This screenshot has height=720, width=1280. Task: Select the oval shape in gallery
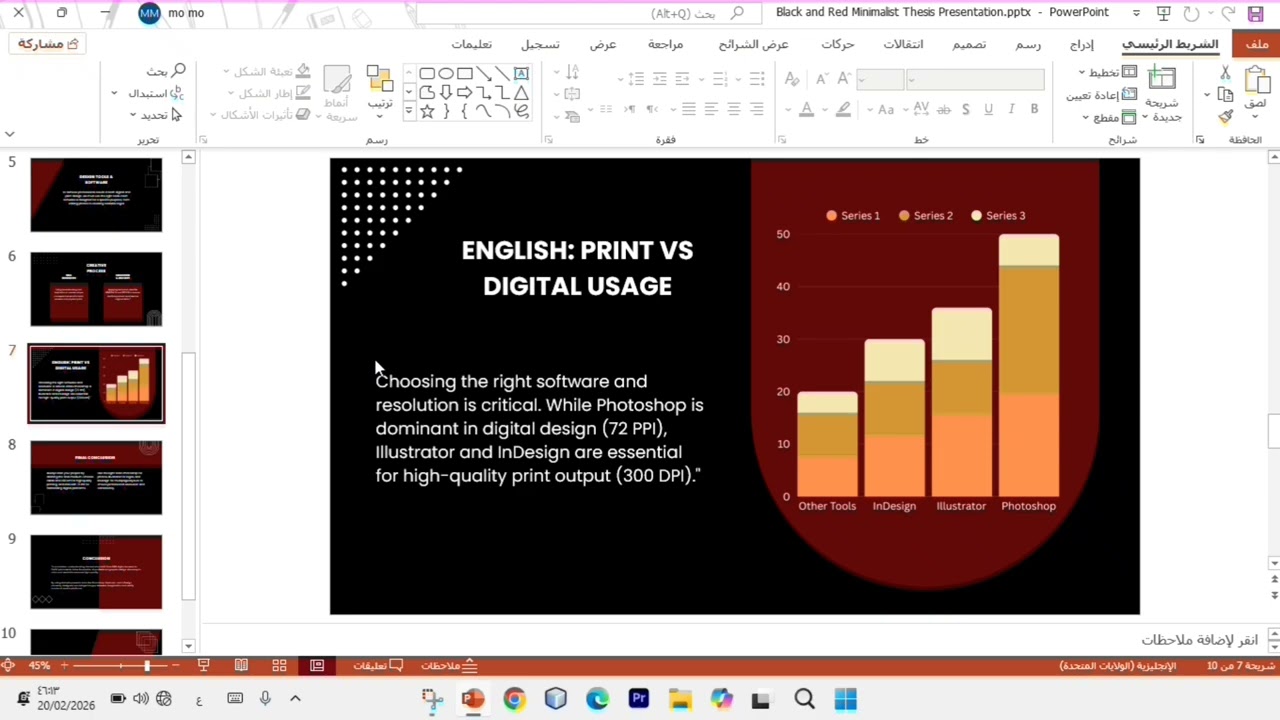(x=446, y=74)
